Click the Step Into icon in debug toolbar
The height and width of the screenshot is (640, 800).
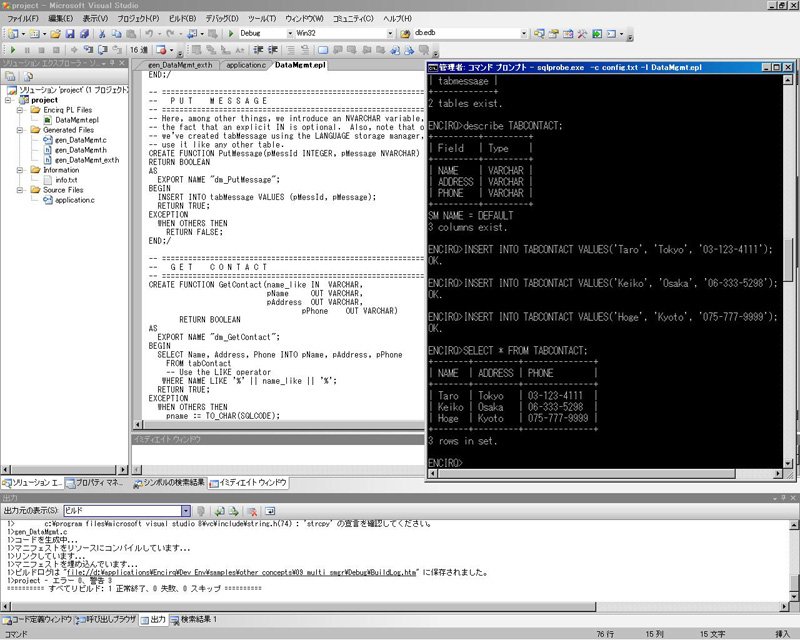(x=88, y=50)
